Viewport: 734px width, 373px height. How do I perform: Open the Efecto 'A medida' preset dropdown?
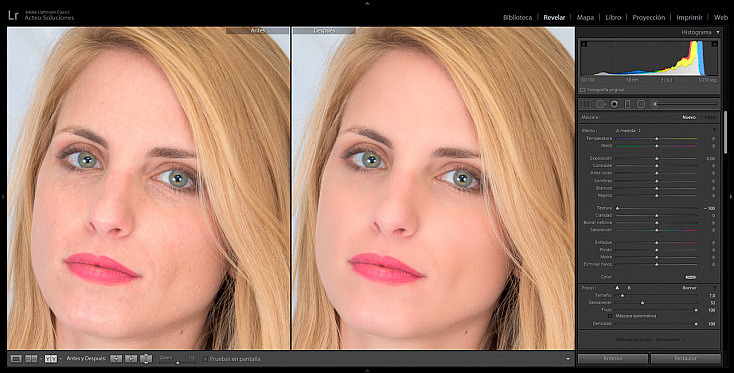(x=628, y=130)
